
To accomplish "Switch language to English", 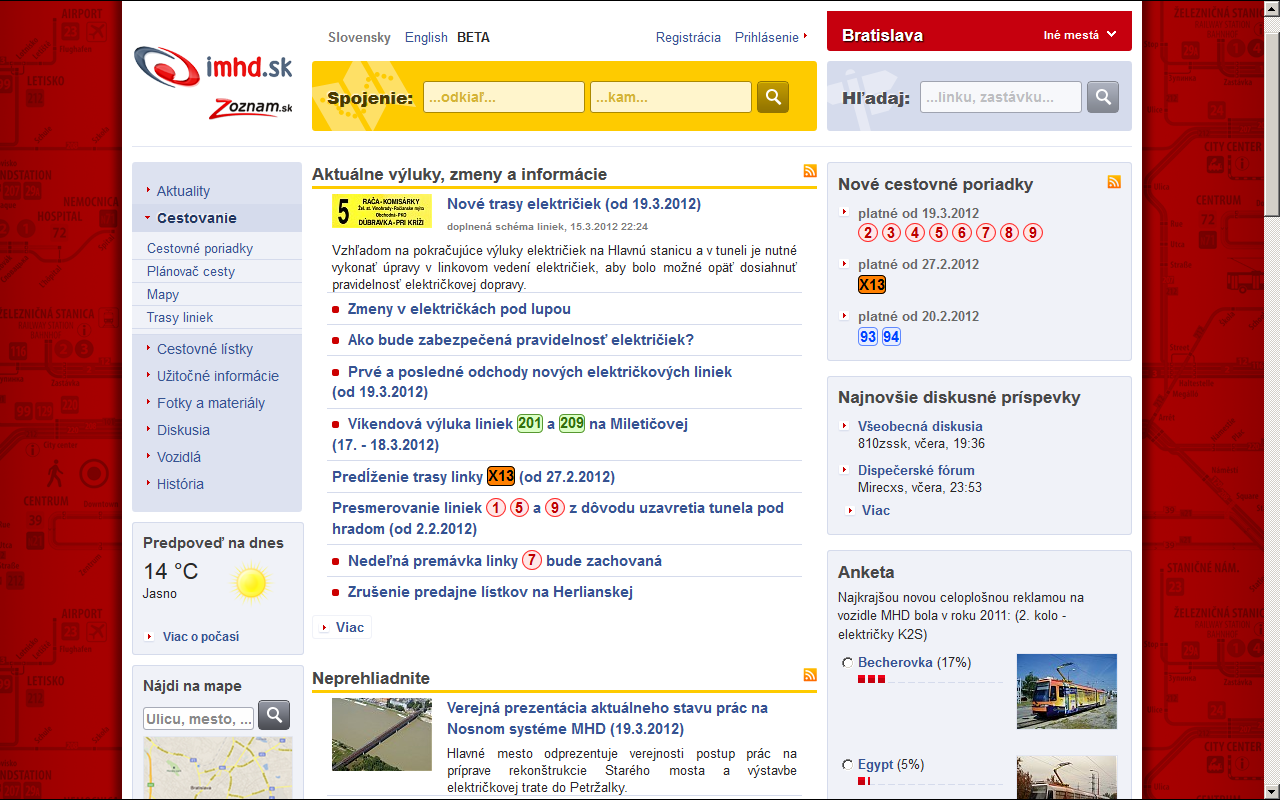I will pos(426,37).
